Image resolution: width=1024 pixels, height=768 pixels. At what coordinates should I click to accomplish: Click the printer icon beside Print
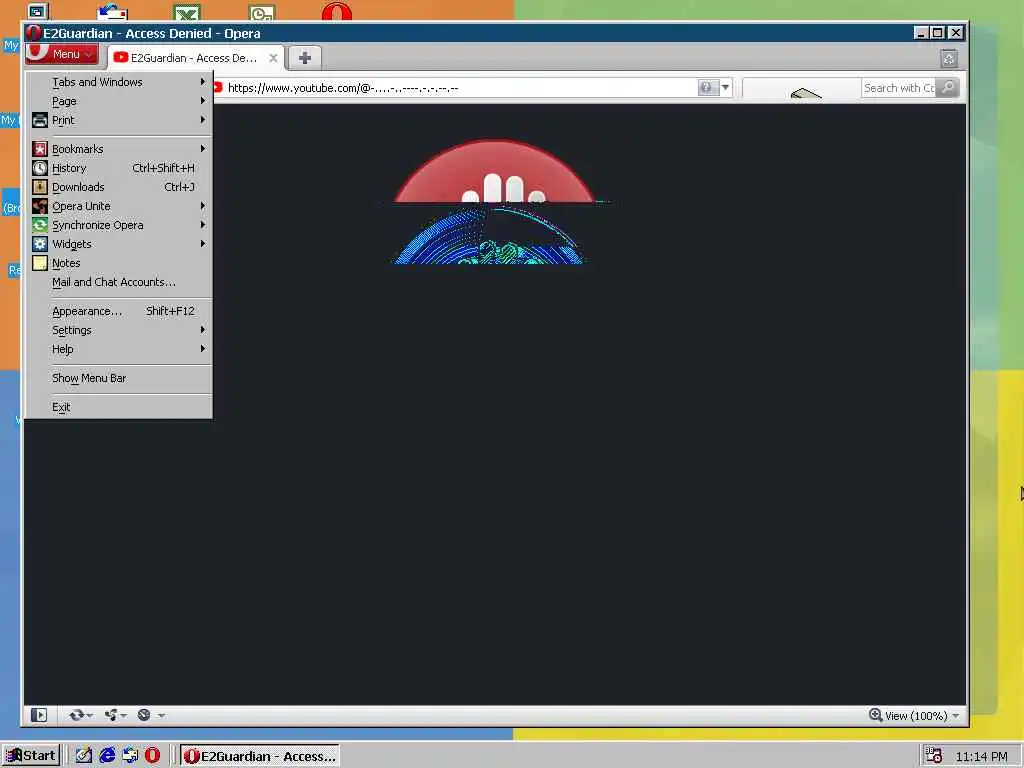point(40,120)
